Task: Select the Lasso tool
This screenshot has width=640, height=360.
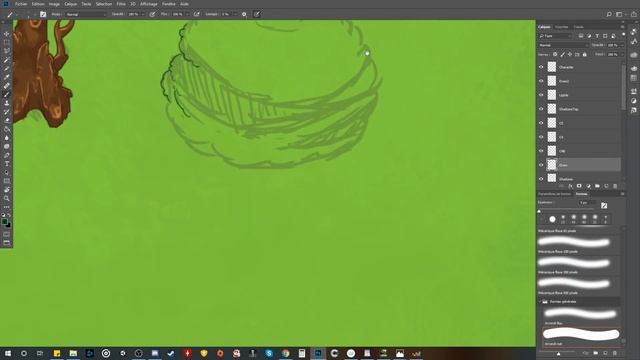Action: tap(7, 51)
